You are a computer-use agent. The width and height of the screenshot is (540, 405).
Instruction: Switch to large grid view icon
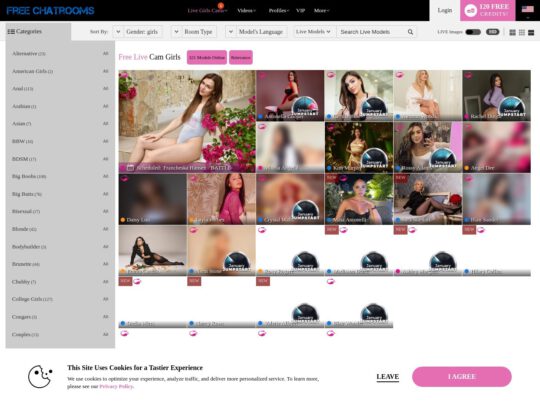tap(512, 32)
